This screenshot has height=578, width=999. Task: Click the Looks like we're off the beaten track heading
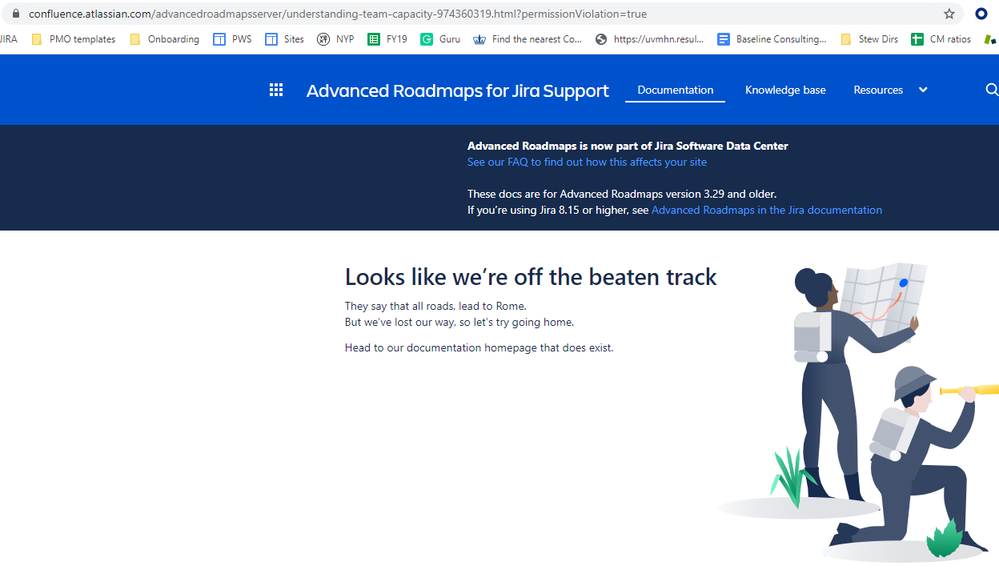531,277
